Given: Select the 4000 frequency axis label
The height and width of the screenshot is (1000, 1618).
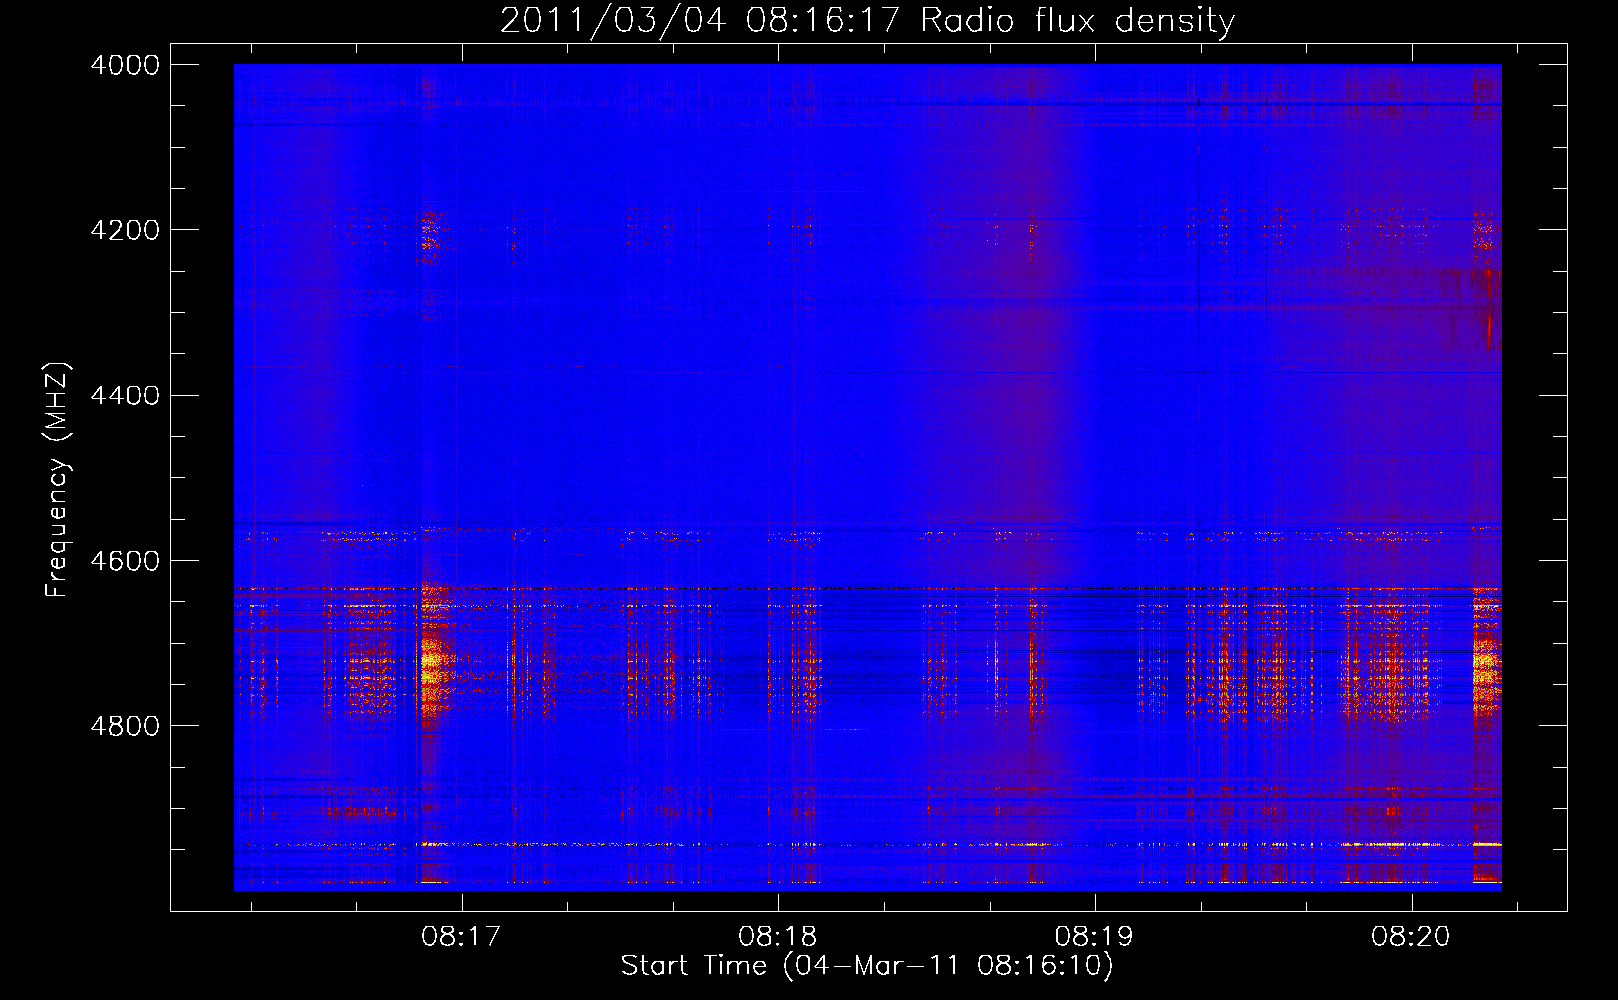Looking at the screenshot, I should pyautogui.click(x=125, y=65).
